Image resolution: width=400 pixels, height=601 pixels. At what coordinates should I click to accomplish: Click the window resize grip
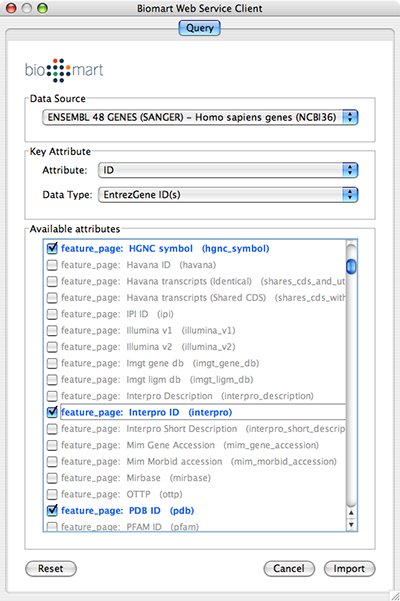394,595
